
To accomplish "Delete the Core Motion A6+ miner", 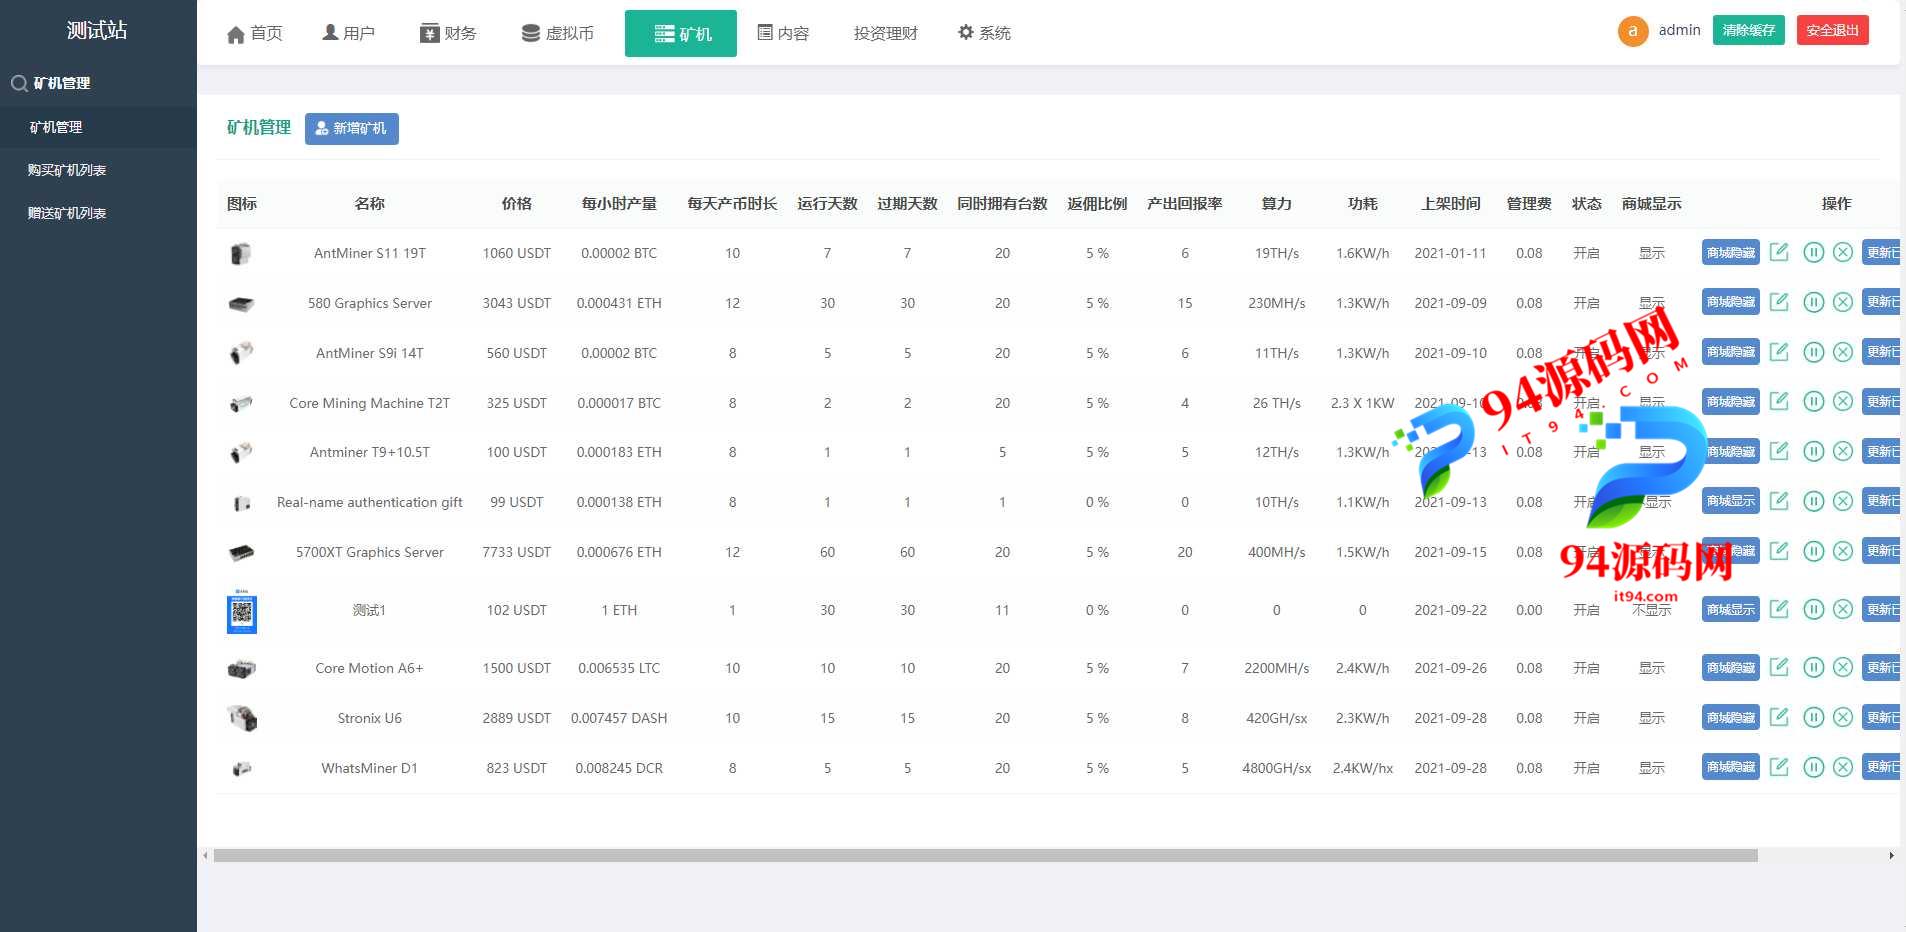I will click(1843, 666).
